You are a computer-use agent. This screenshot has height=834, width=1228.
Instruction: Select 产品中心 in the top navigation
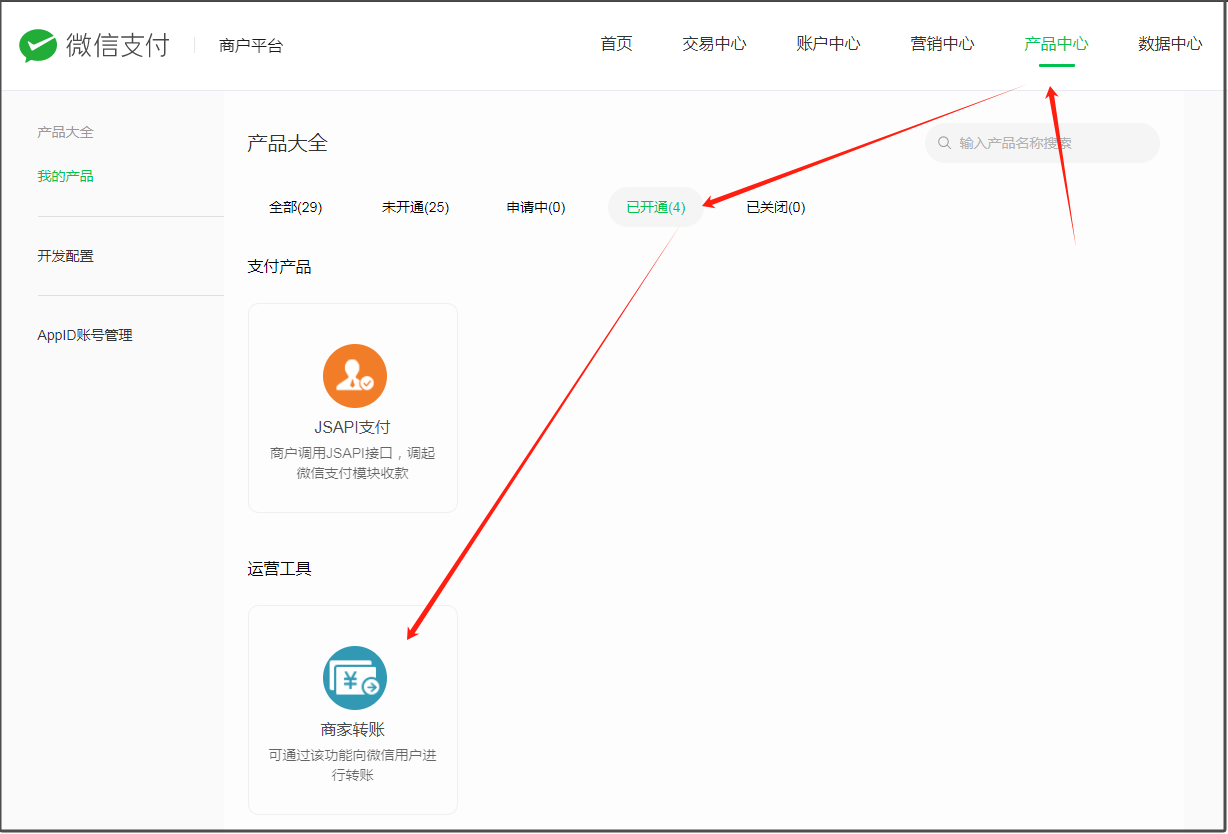1056,44
